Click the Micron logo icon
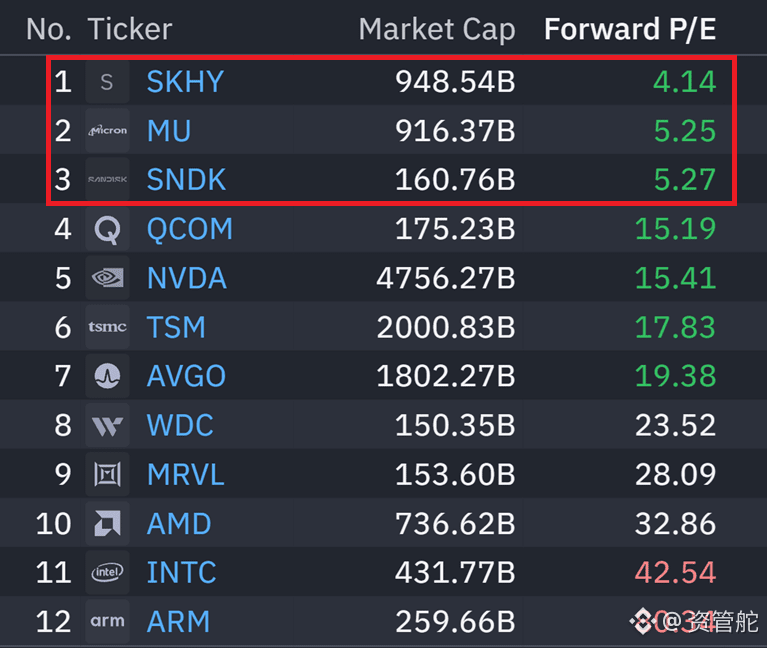 [107, 131]
